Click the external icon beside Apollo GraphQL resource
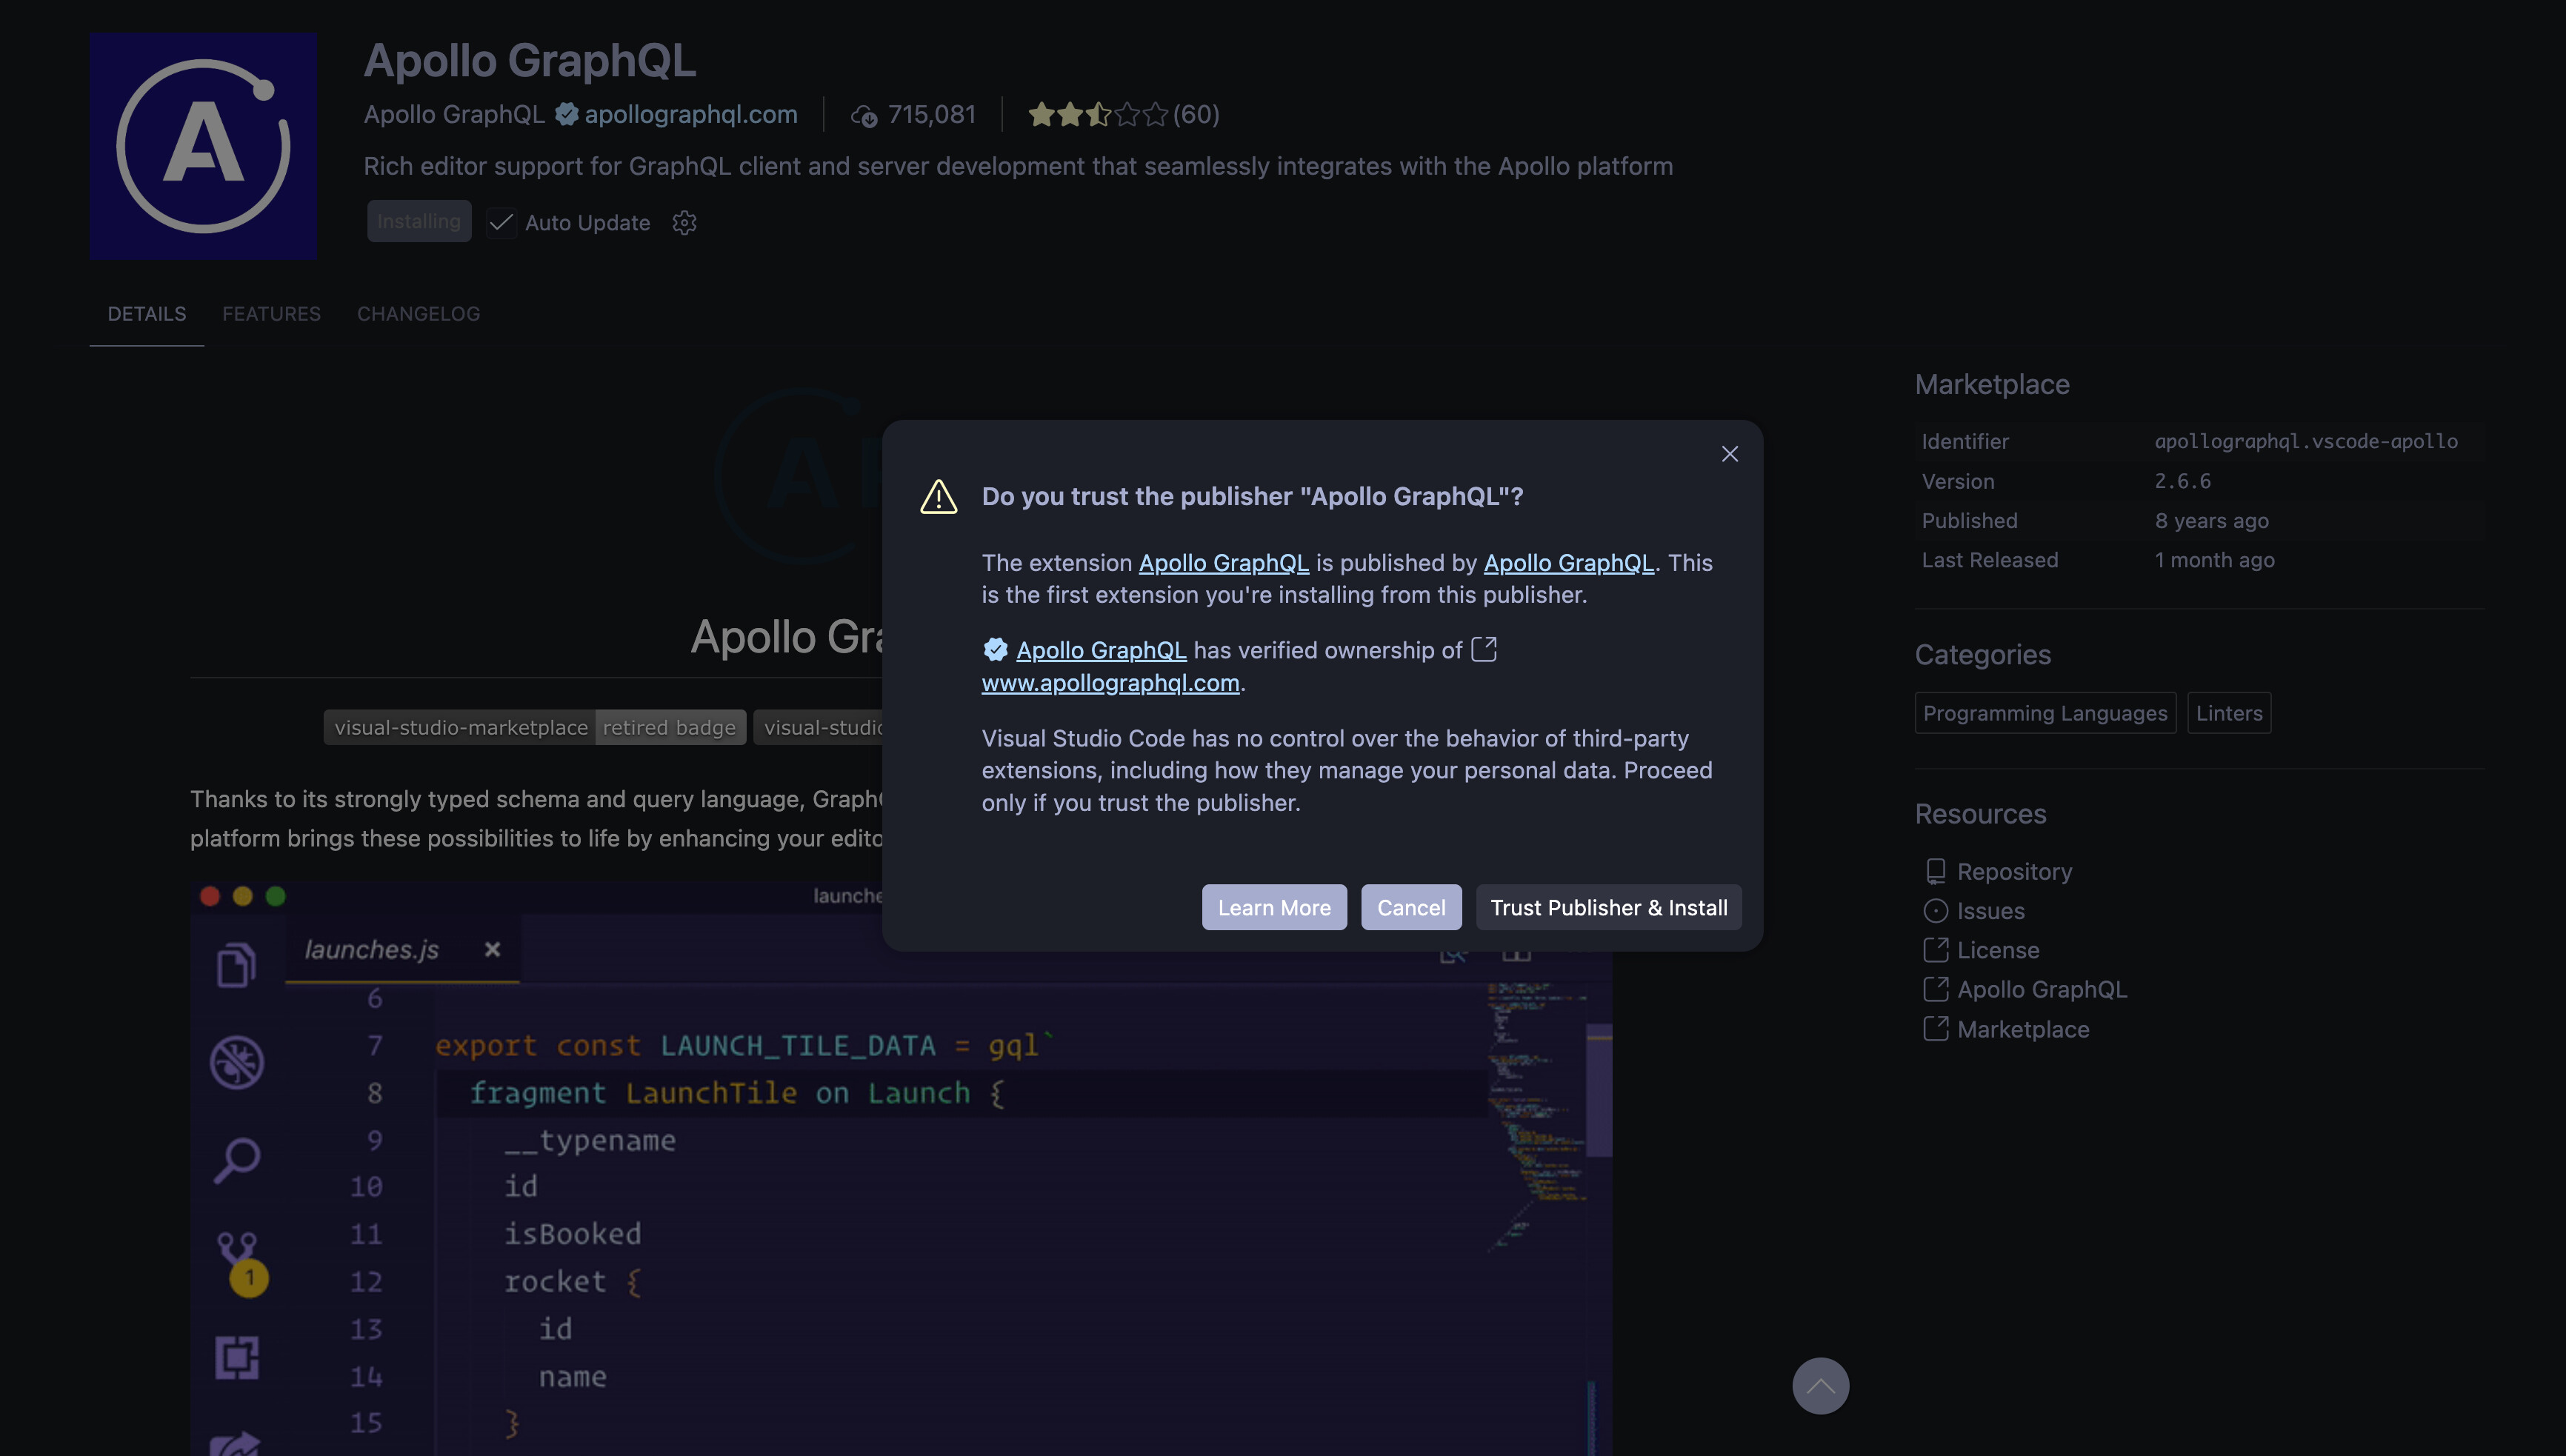This screenshot has width=2566, height=1456. click(x=1936, y=989)
